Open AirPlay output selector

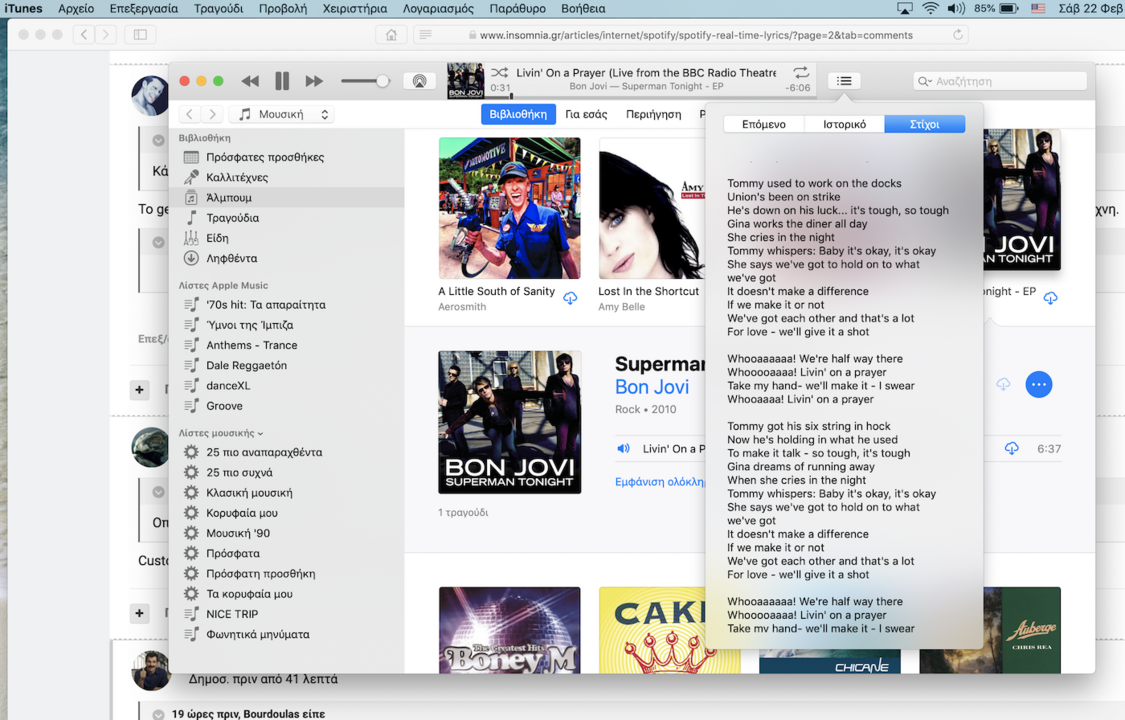(420, 81)
